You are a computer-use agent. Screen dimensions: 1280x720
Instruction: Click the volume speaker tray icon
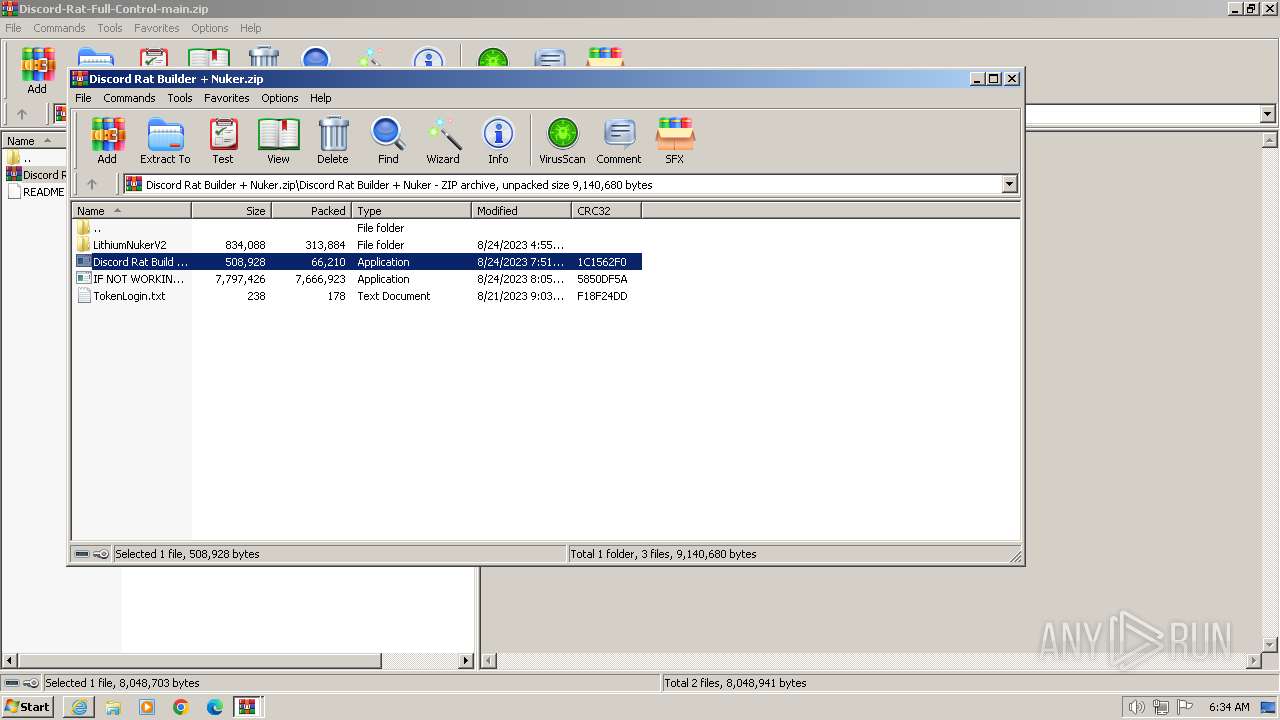click(x=1136, y=707)
